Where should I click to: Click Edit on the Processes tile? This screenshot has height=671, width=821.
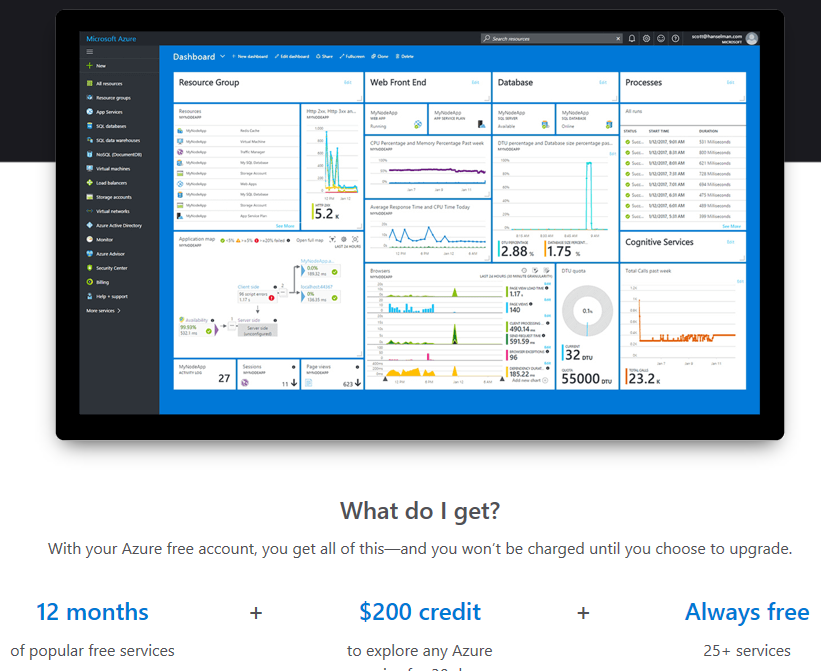[x=730, y=82]
